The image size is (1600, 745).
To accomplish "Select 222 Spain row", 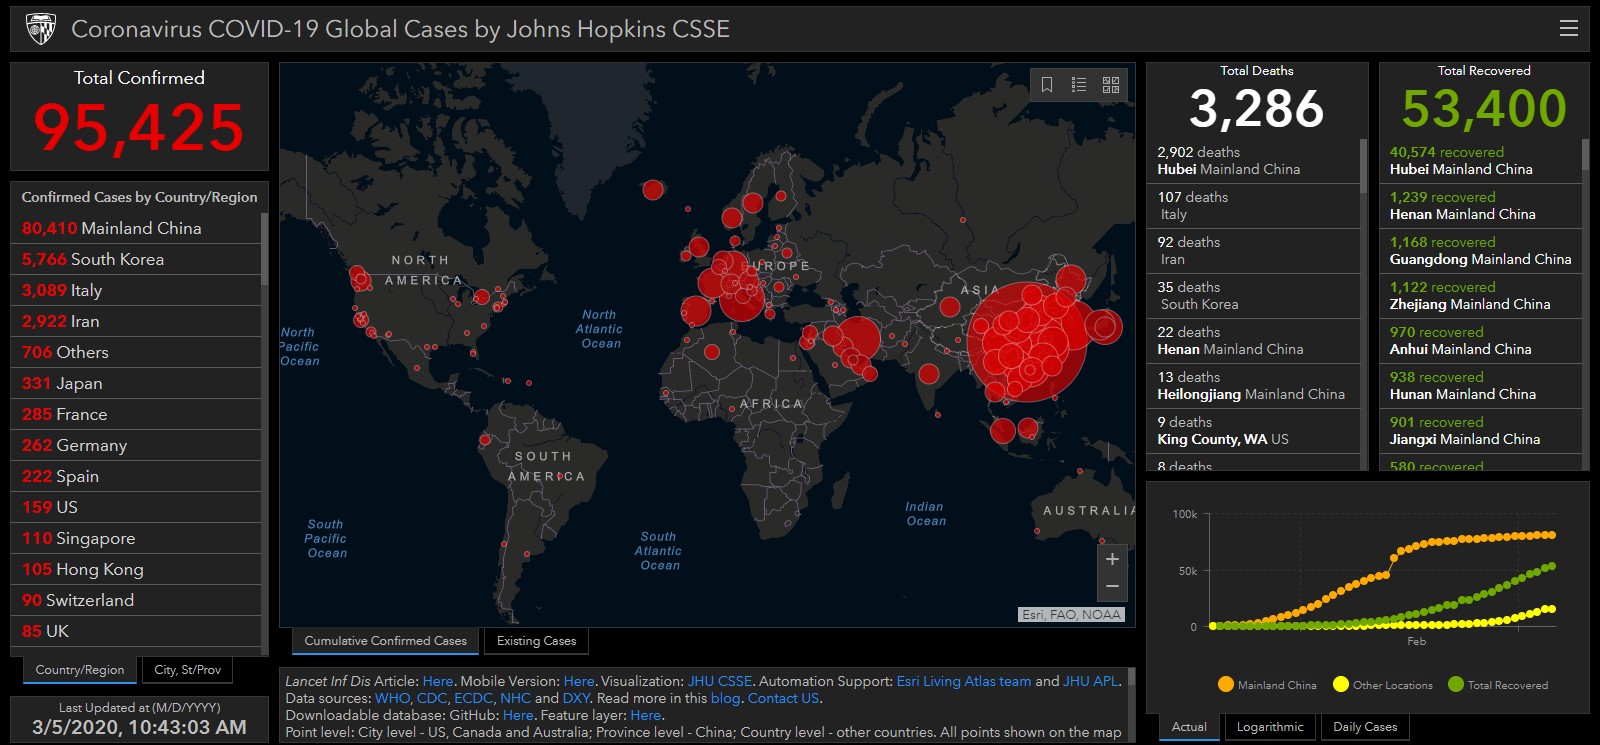I will (136, 476).
